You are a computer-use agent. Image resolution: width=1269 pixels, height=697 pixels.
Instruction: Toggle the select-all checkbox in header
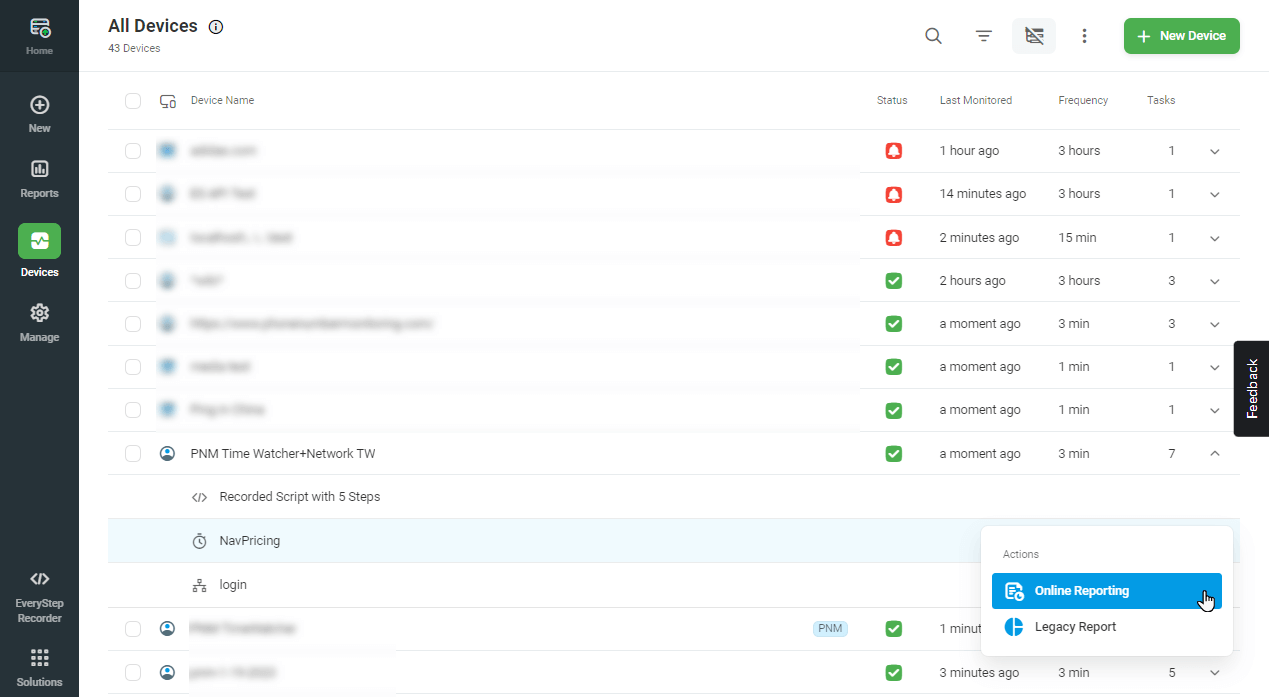pos(133,100)
